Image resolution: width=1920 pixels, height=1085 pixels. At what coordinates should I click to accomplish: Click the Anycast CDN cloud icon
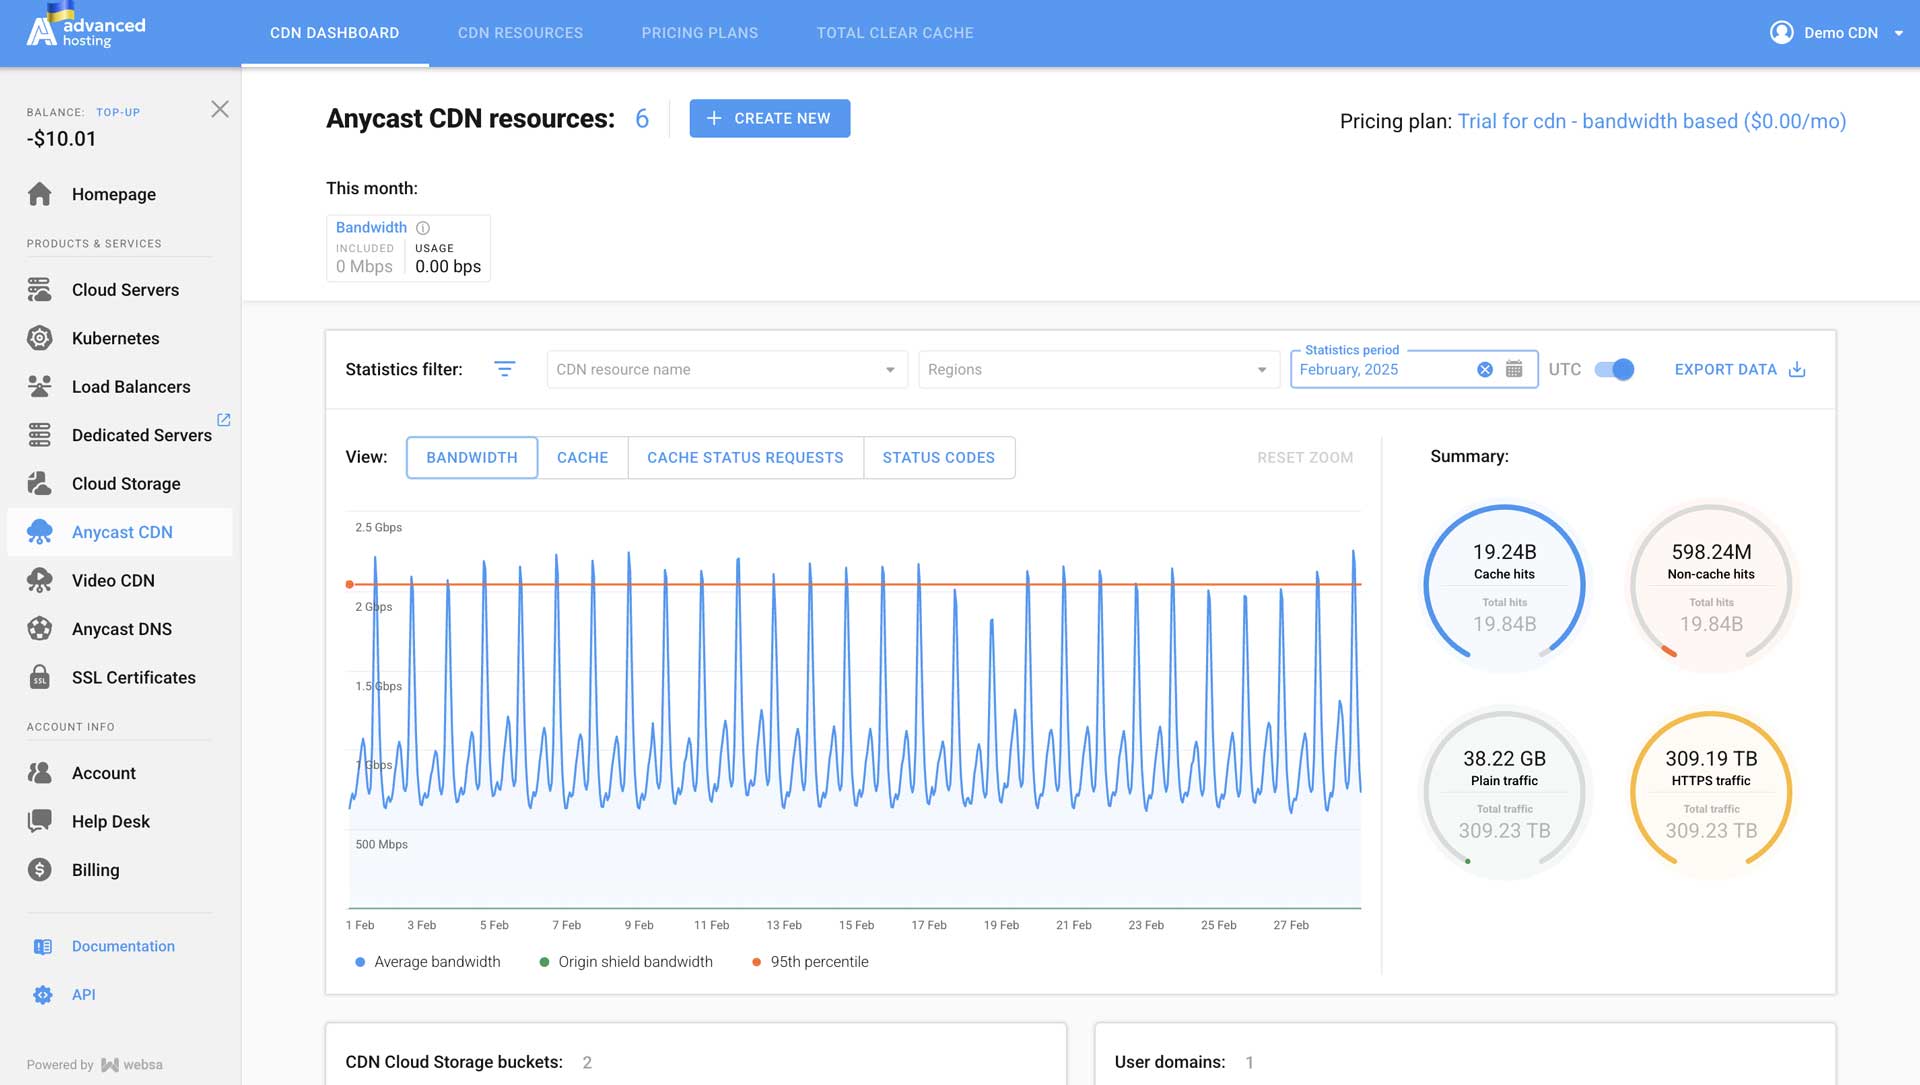pyautogui.click(x=40, y=532)
